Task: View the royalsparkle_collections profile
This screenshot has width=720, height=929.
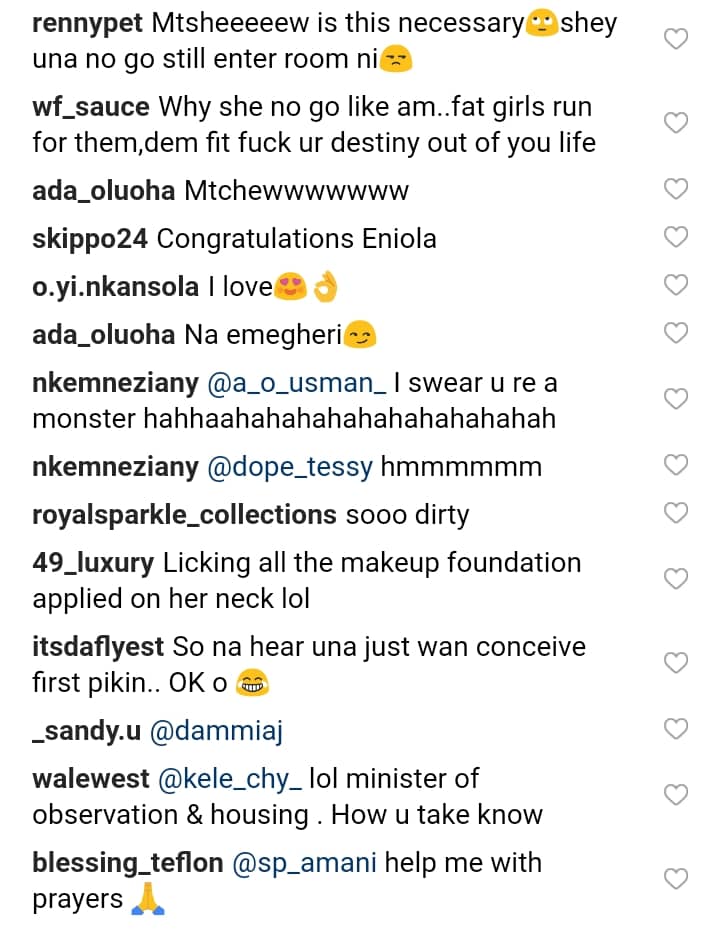Action: tap(184, 514)
